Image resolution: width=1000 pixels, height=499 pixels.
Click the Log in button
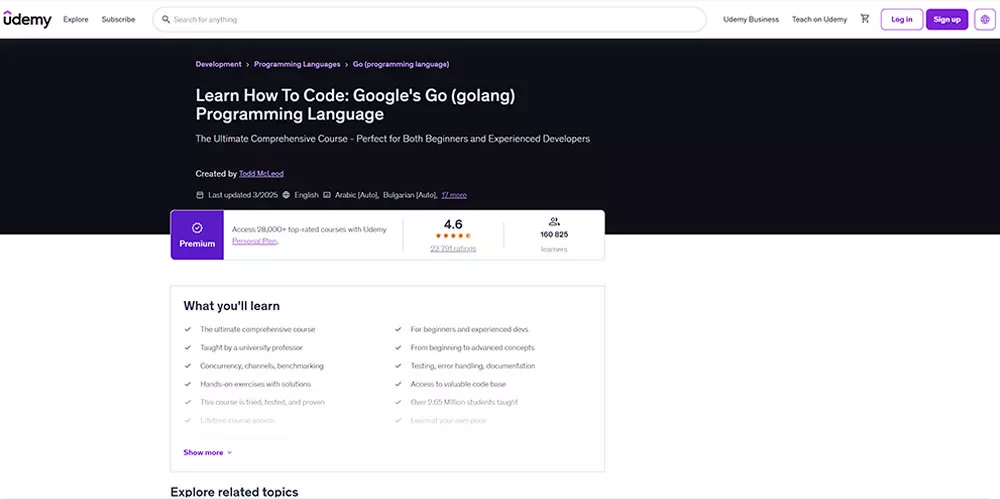click(902, 19)
